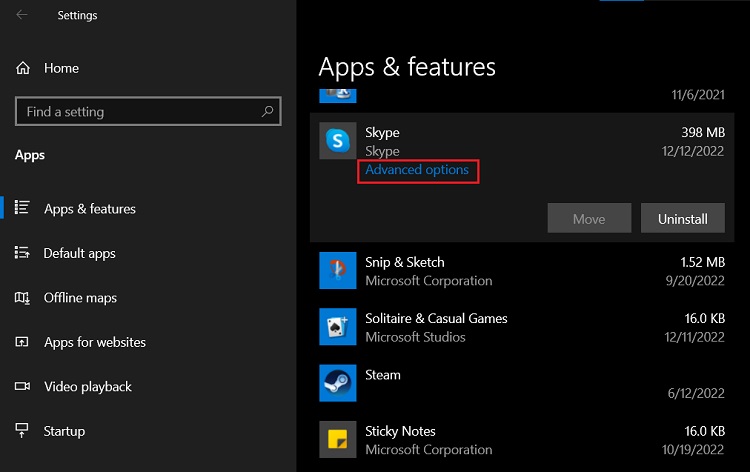The height and width of the screenshot is (472, 750).
Task: Select Apps & features in sidebar
Action: point(90,209)
